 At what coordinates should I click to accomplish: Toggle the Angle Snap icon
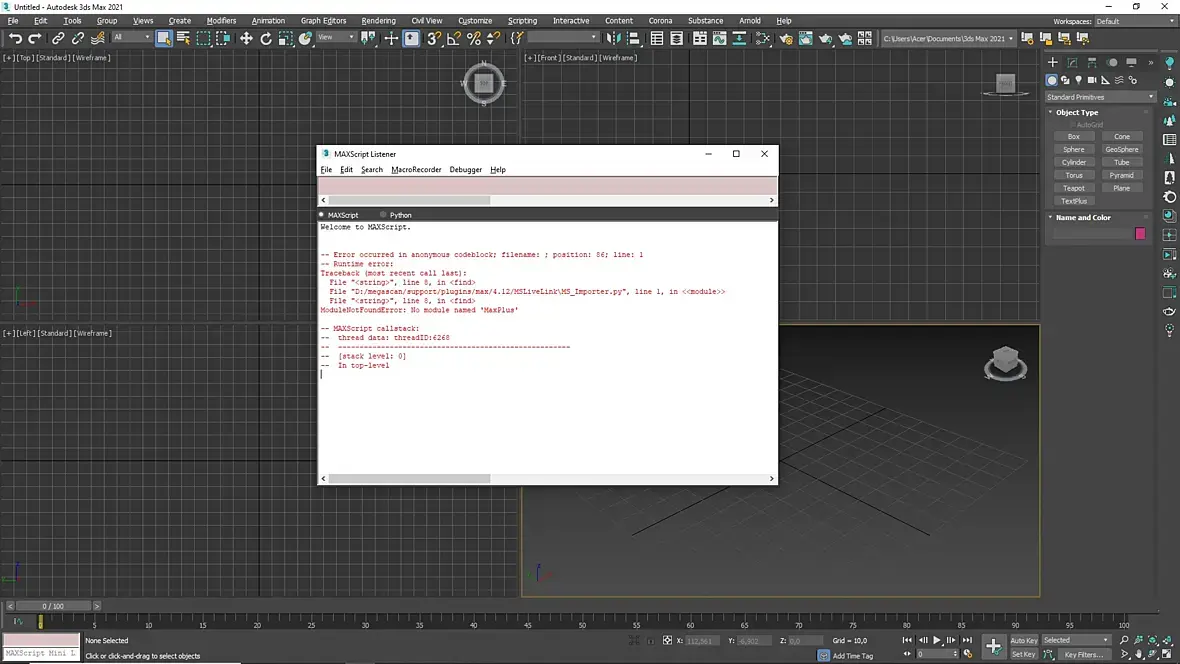[454, 38]
